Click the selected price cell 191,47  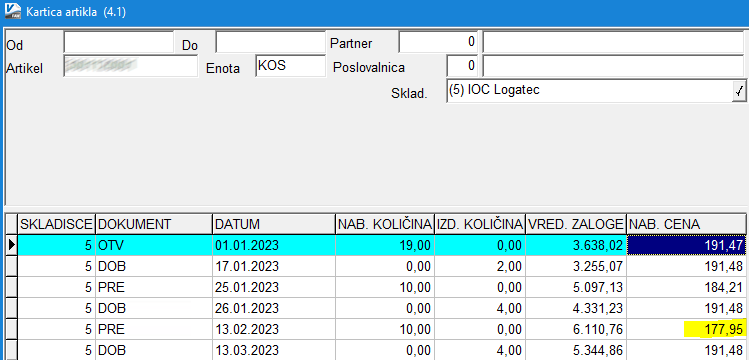pos(686,245)
